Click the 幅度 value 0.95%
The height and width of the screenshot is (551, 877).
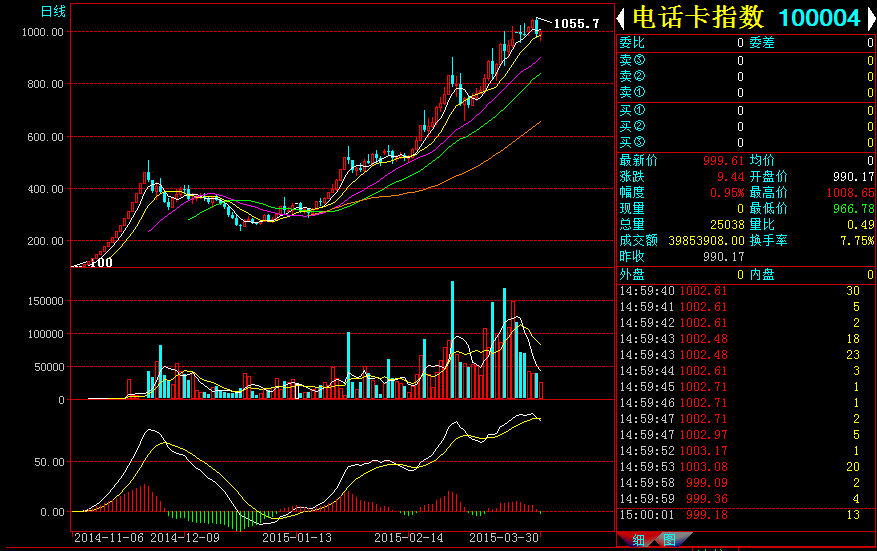pyautogui.click(x=727, y=192)
